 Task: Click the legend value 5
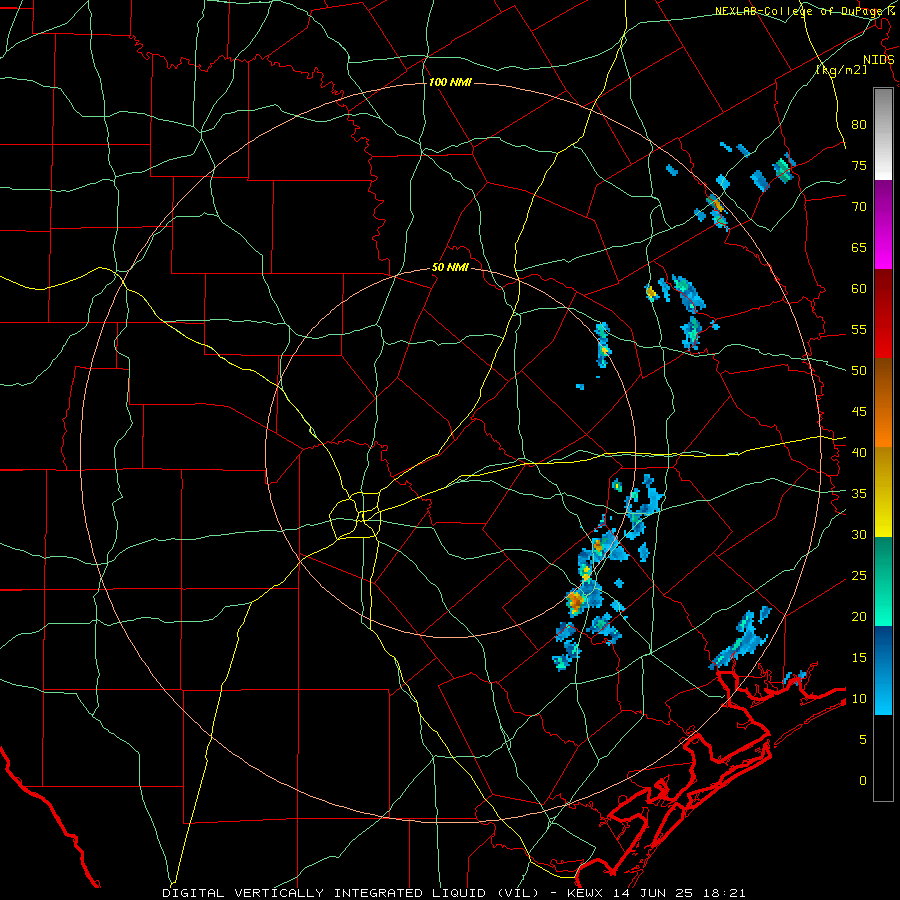coord(863,740)
